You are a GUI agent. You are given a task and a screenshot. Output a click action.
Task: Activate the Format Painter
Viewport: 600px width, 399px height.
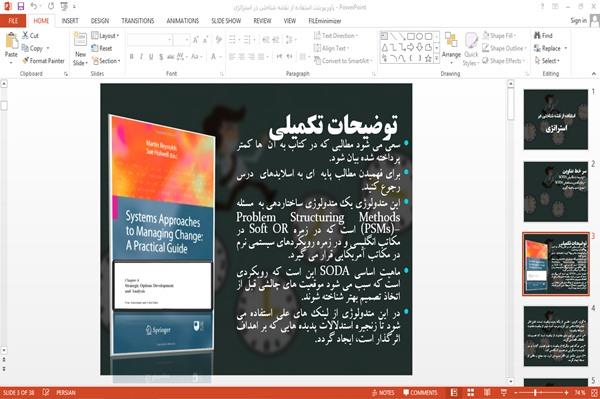(x=43, y=61)
